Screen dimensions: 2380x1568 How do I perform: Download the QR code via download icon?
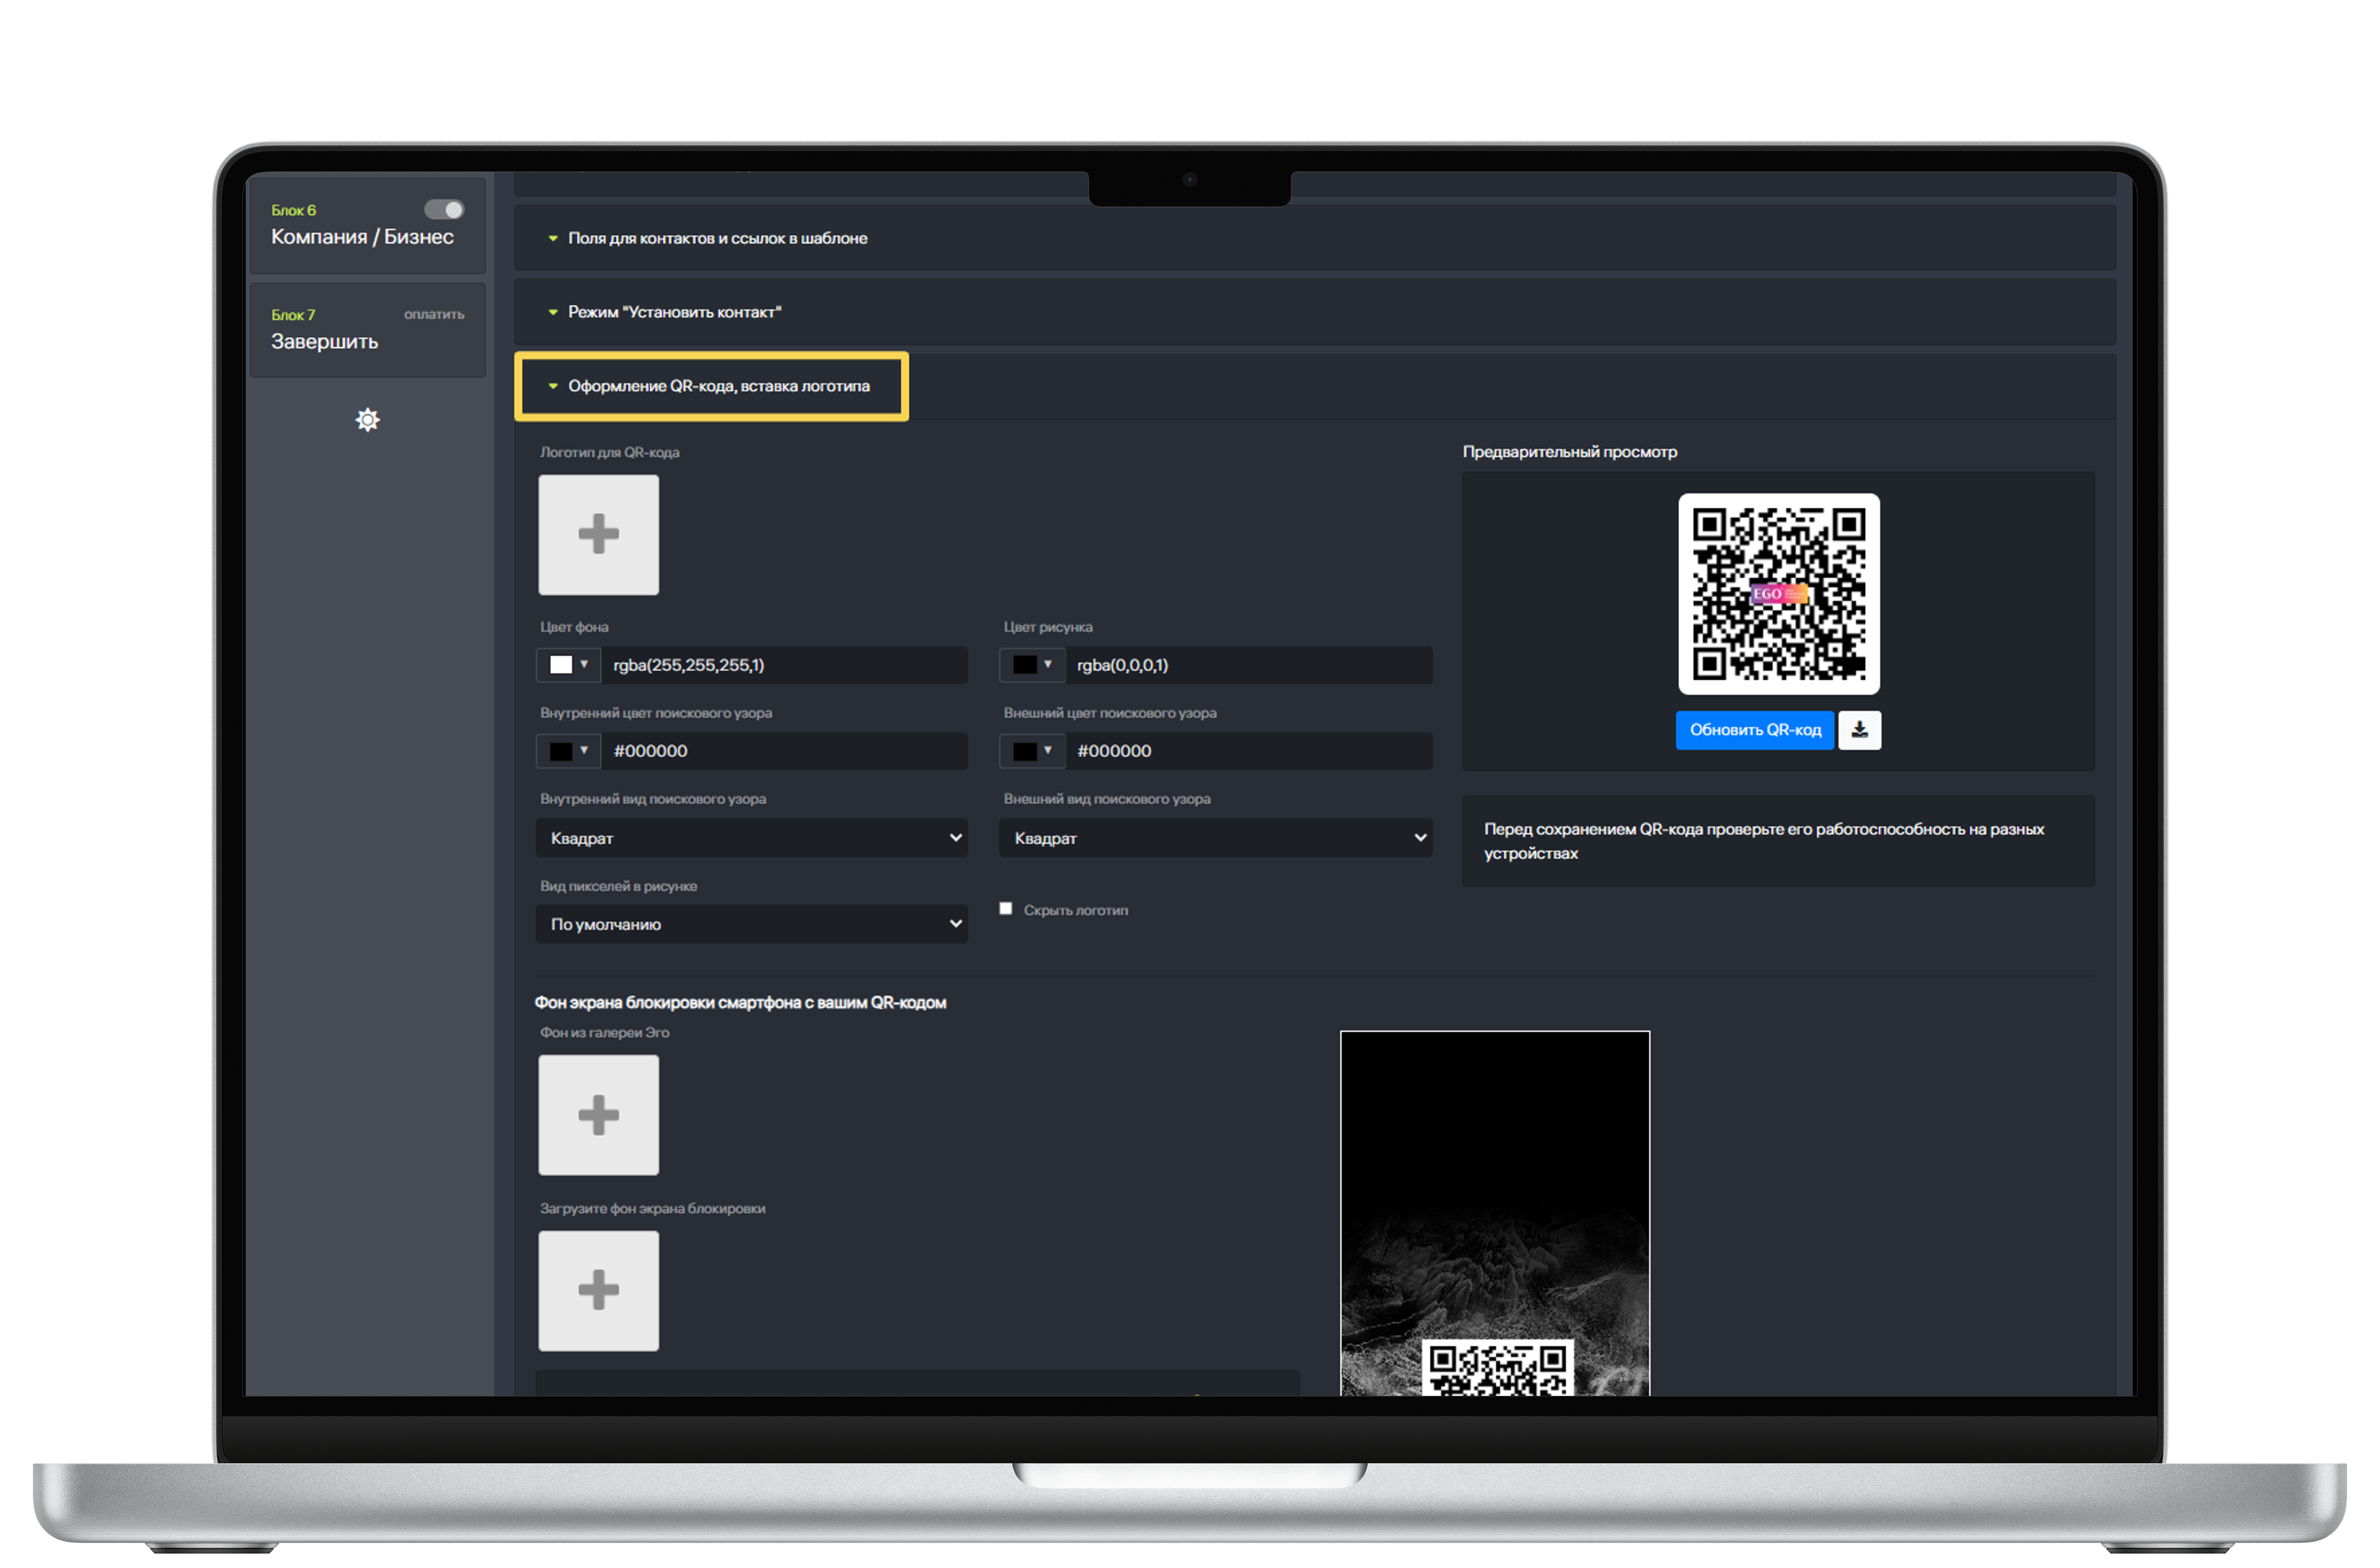[x=1859, y=730]
